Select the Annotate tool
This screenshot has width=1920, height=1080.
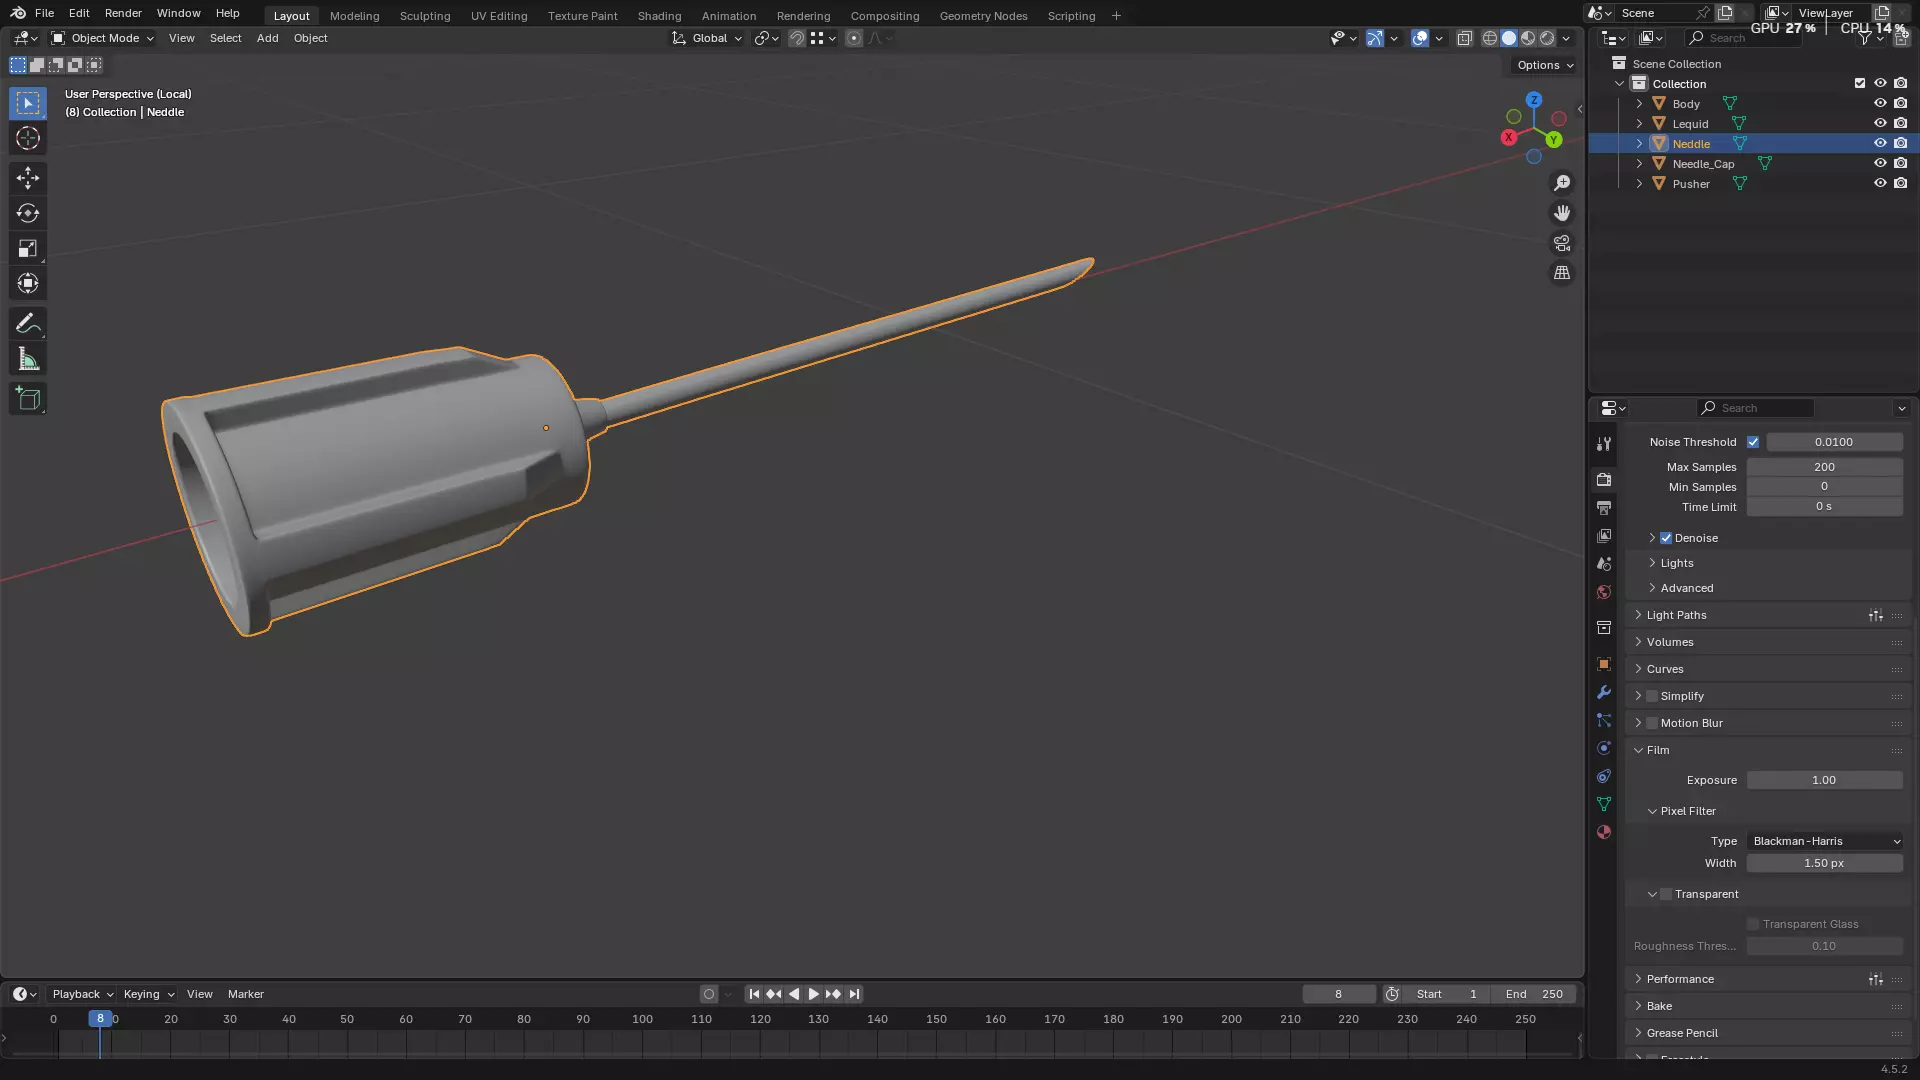pos(28,324)
